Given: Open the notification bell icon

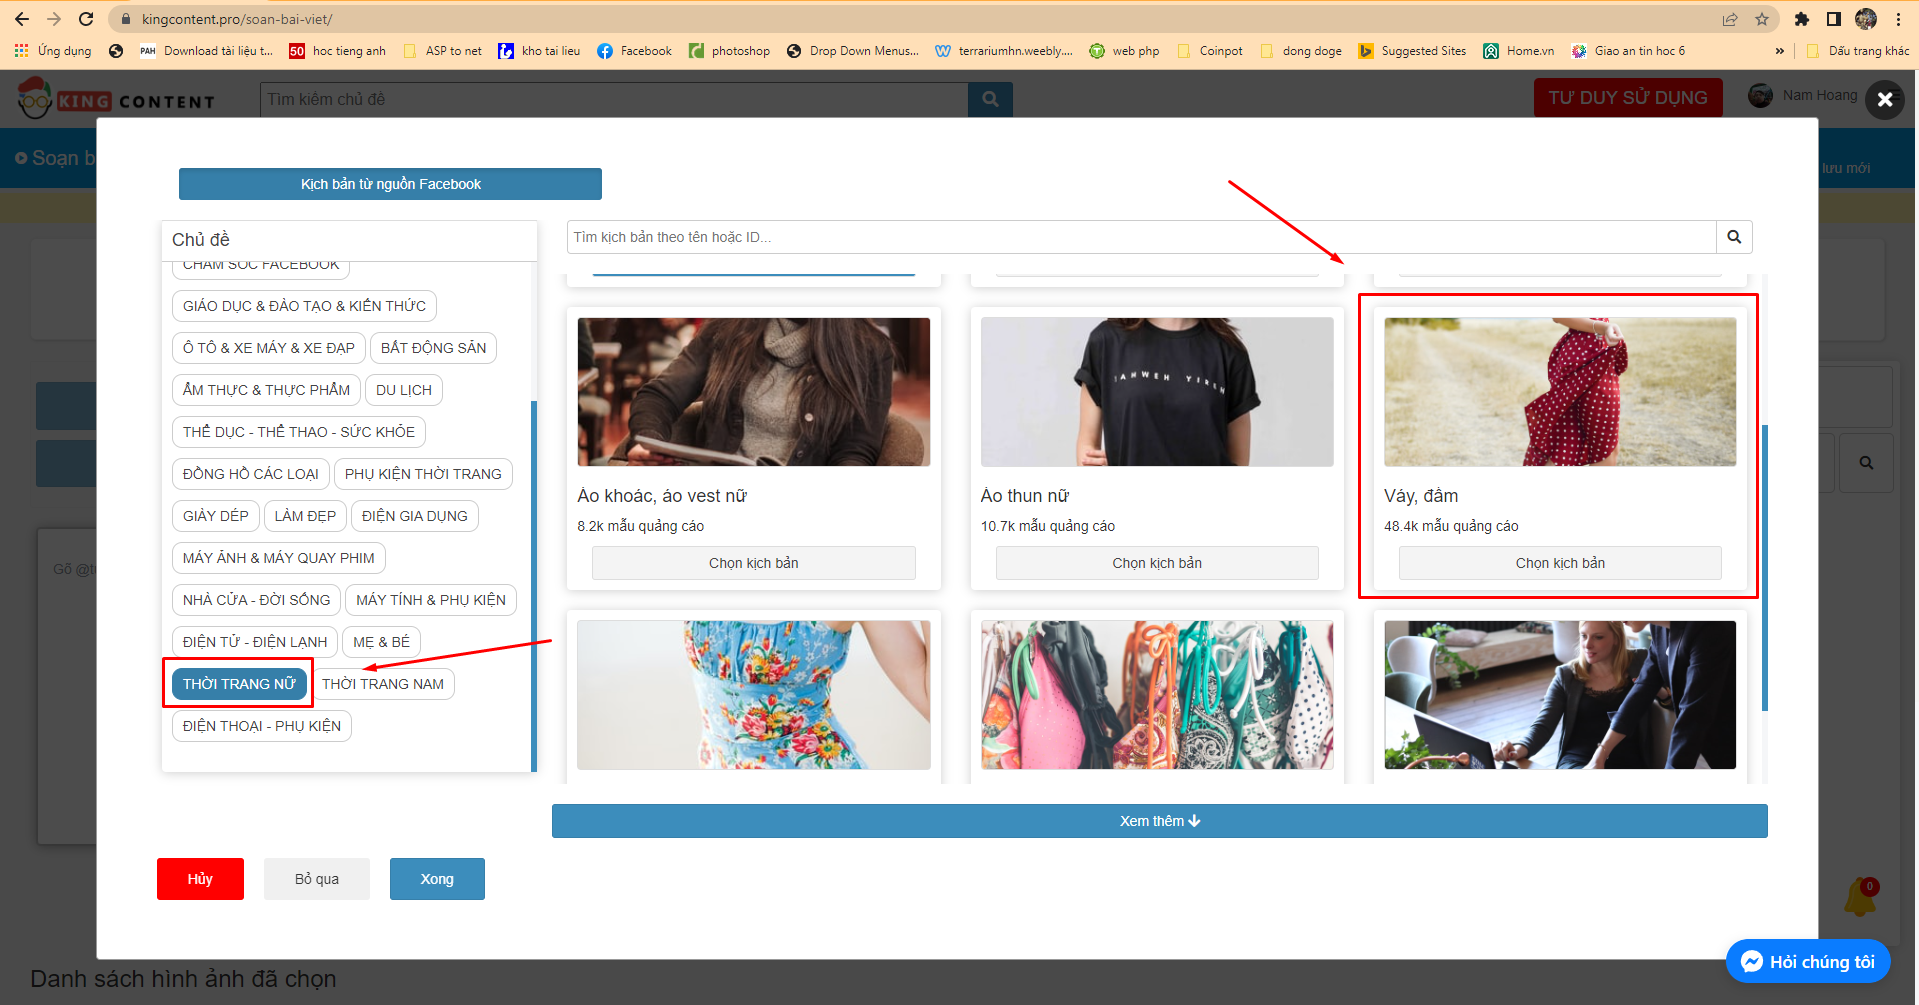Looking at the screenshot, I should [x=1861, y=898].
